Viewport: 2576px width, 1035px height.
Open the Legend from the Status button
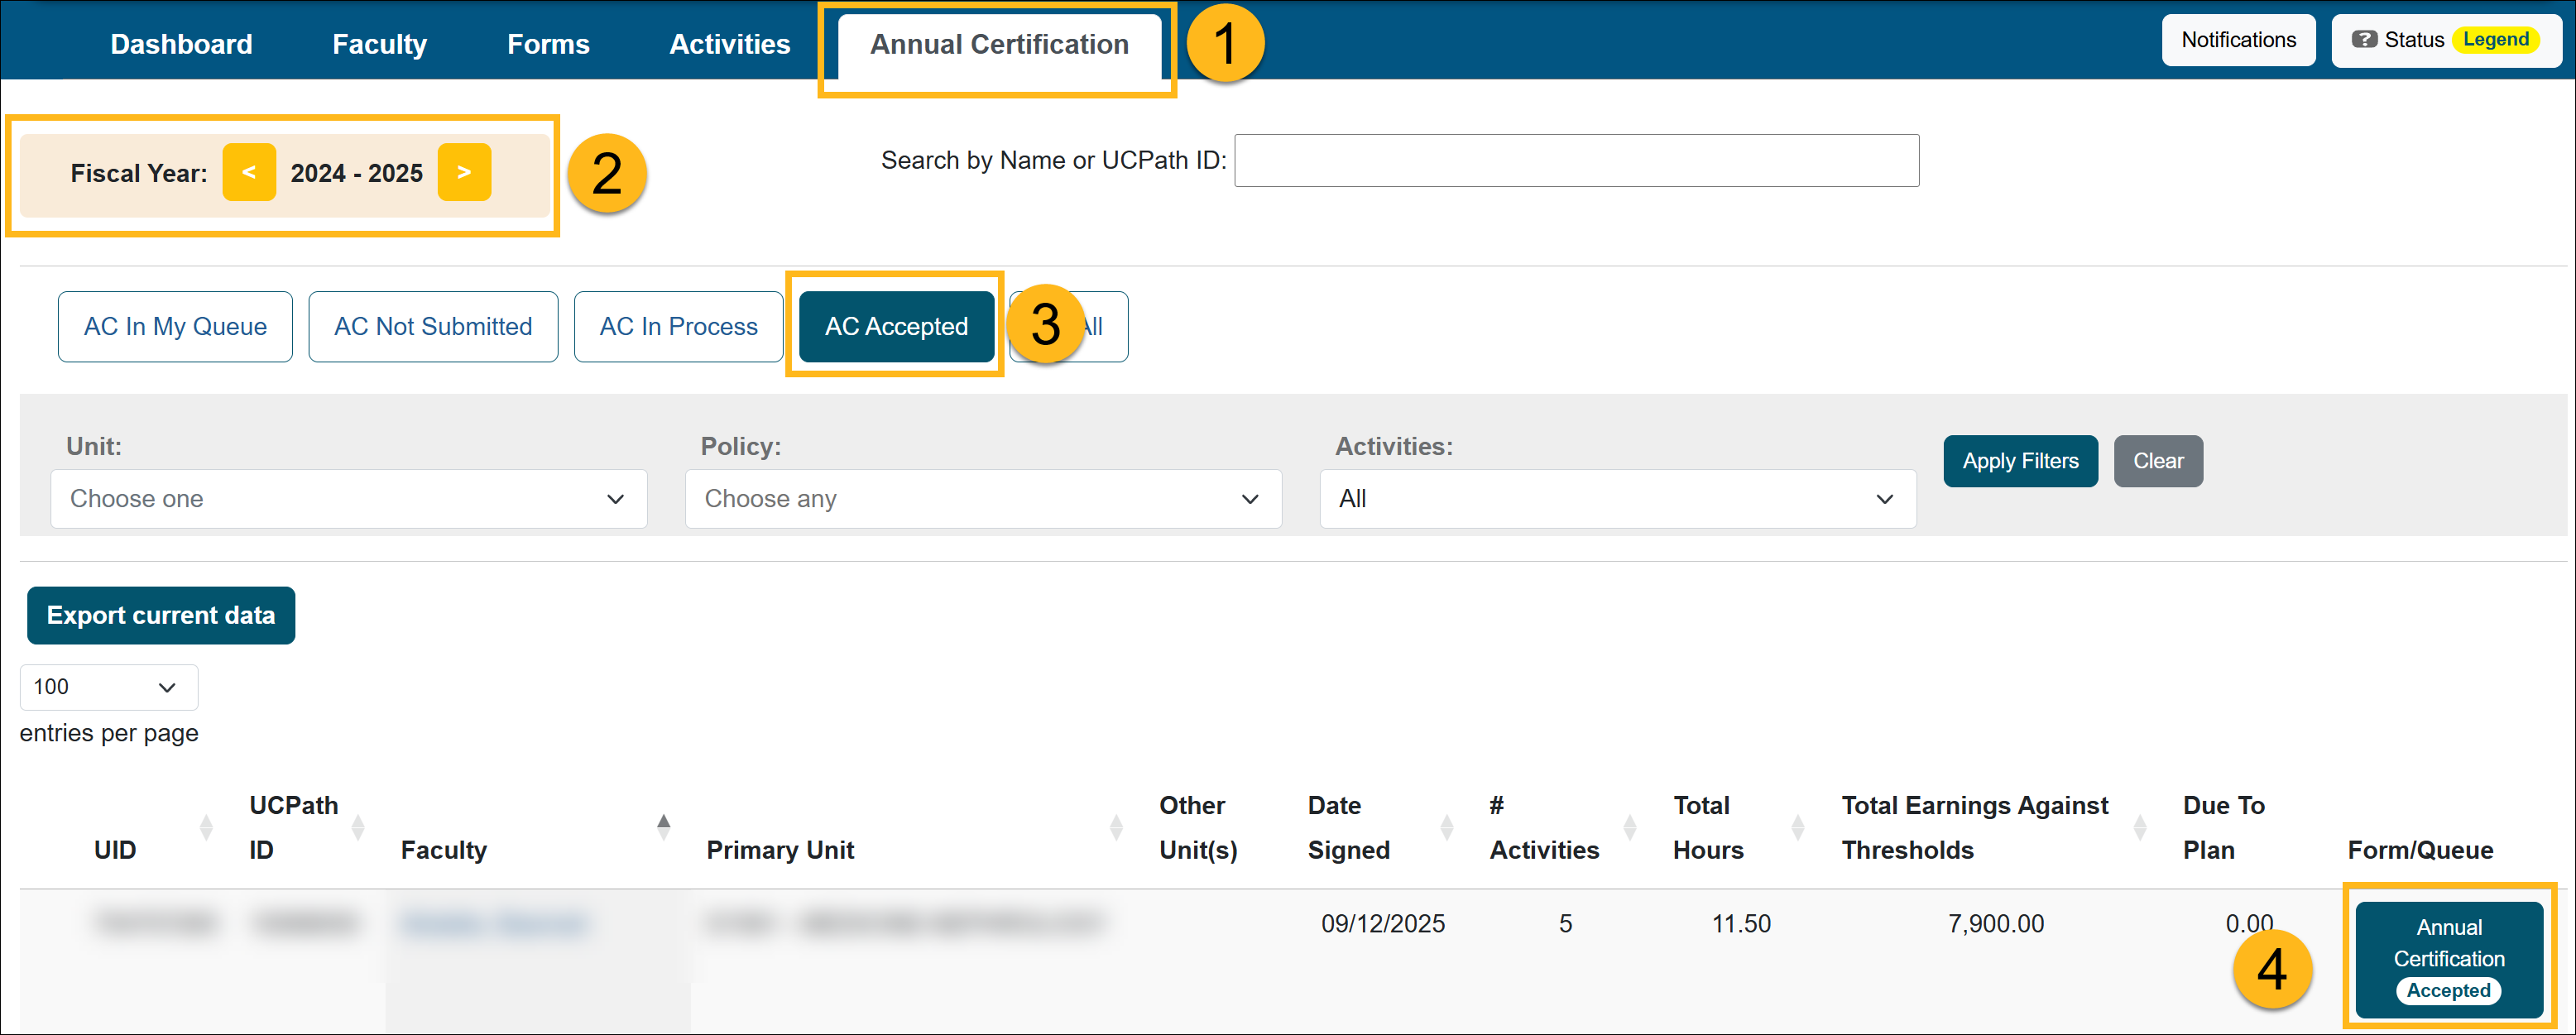(2496, 39)
